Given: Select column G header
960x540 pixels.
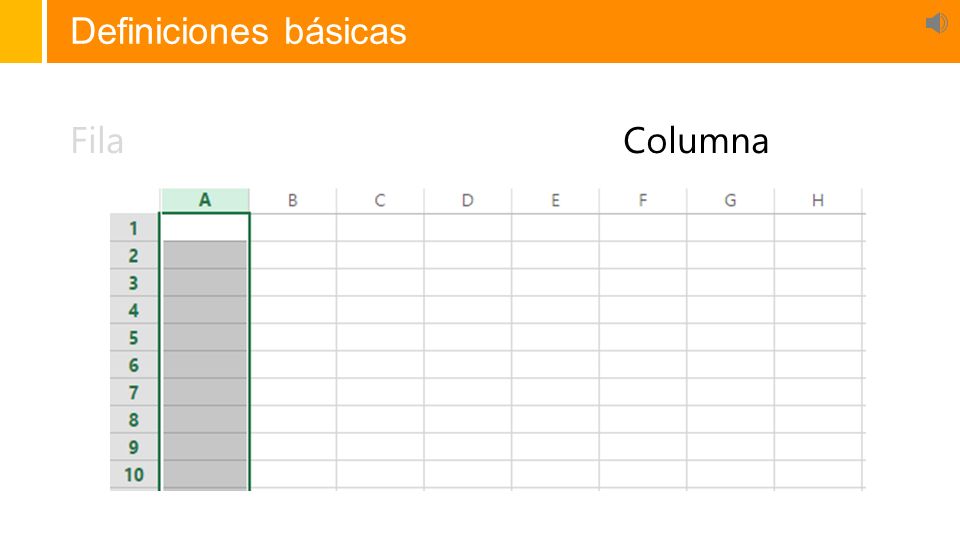Looking at the screenshot, I should 730,200.
